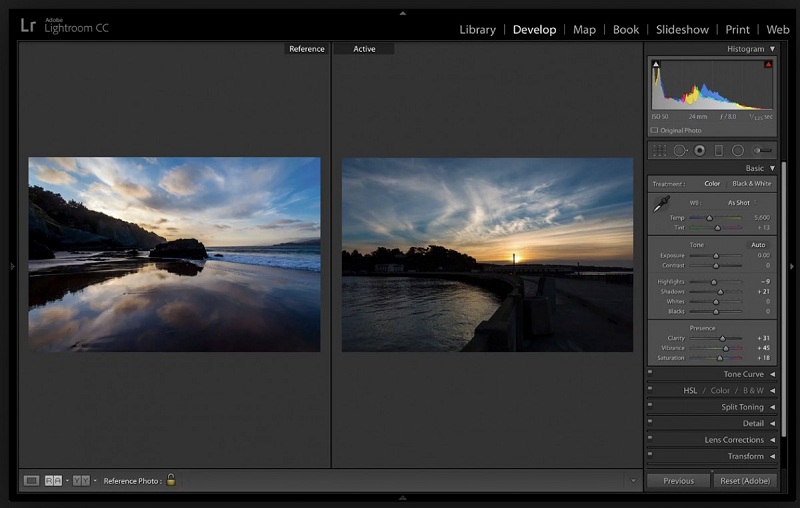Expand the Split Toning panel

click(x=772, y=407)
